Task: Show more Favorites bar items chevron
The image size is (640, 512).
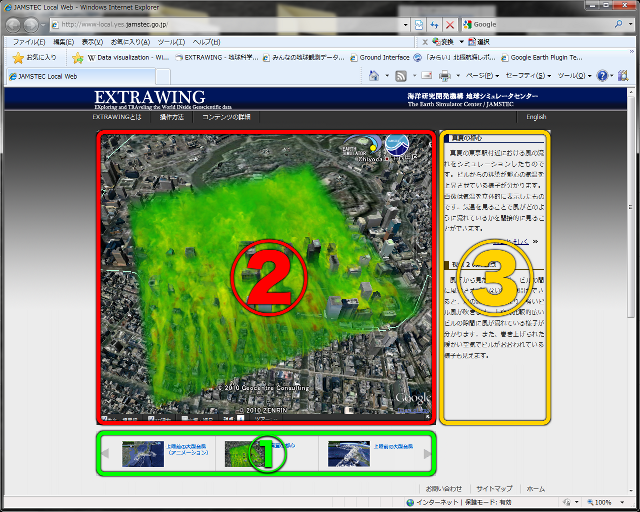Action: [x=632, y=52]
